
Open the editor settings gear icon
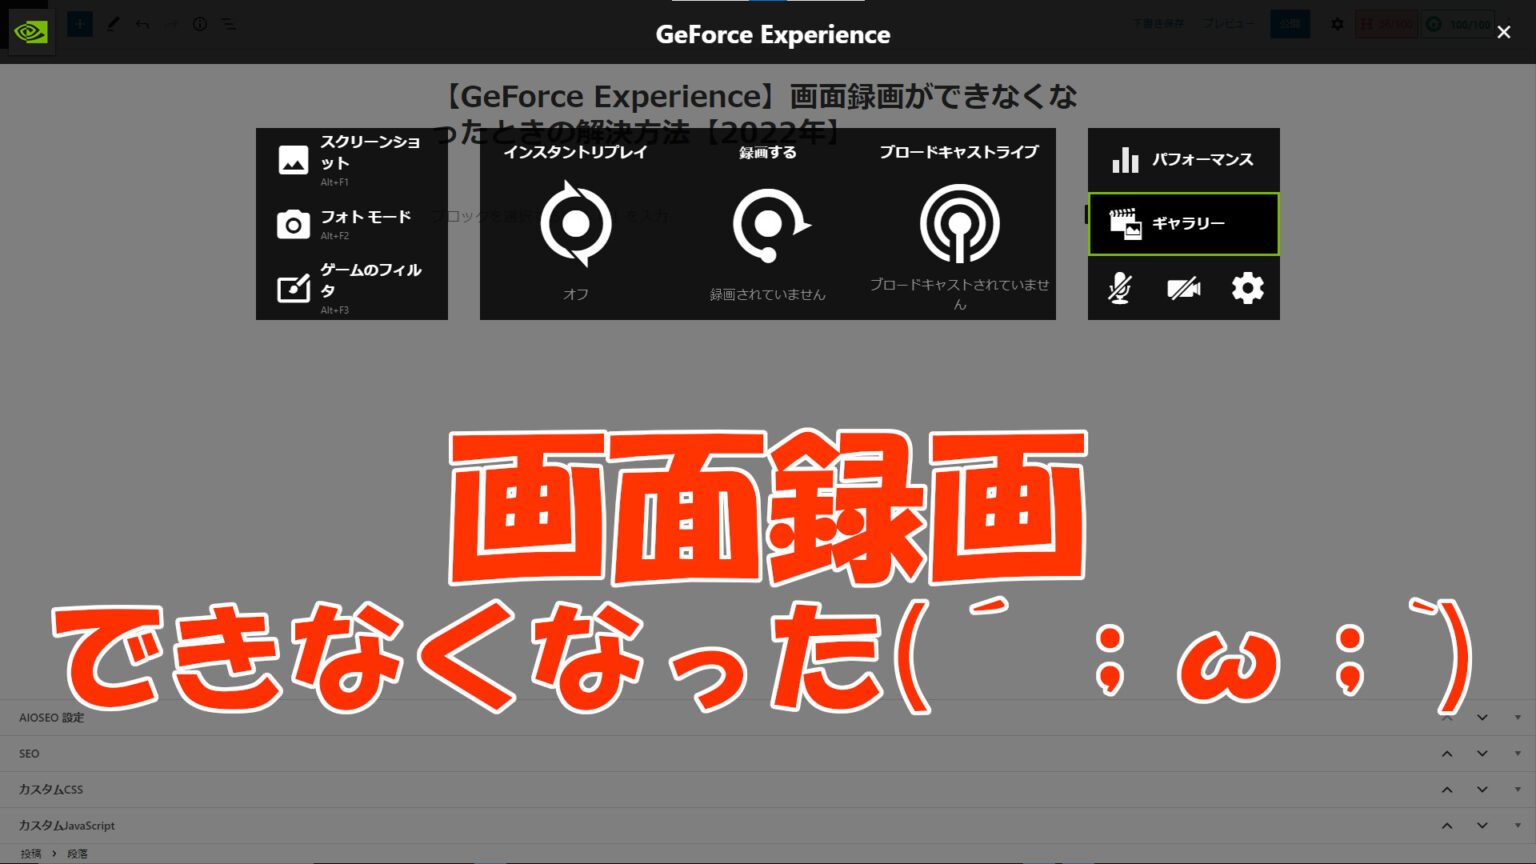[1337, 24]
